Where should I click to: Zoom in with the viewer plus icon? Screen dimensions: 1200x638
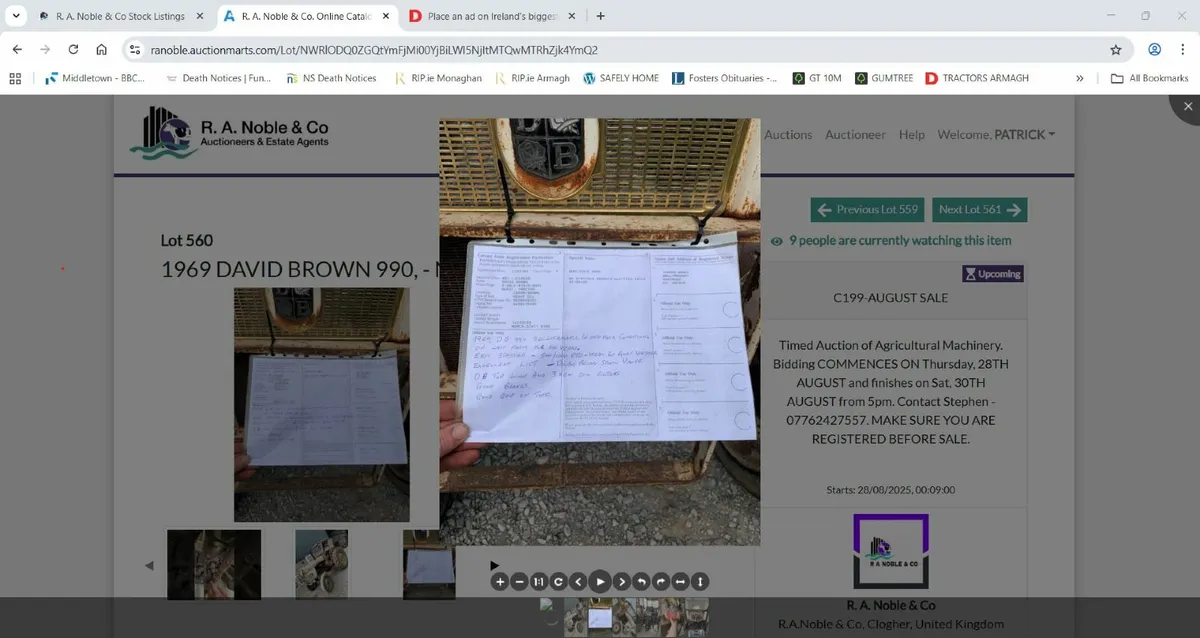(499, 581)
